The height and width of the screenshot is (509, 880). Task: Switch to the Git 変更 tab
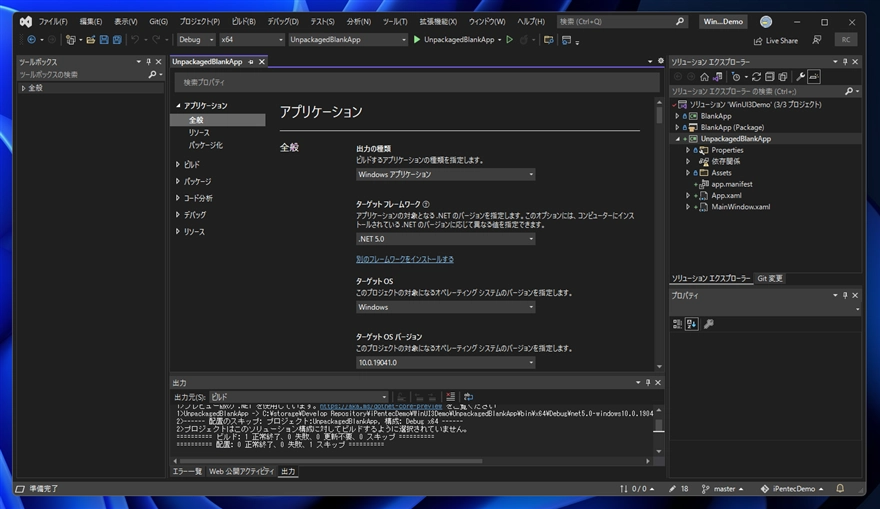[769, 278]
